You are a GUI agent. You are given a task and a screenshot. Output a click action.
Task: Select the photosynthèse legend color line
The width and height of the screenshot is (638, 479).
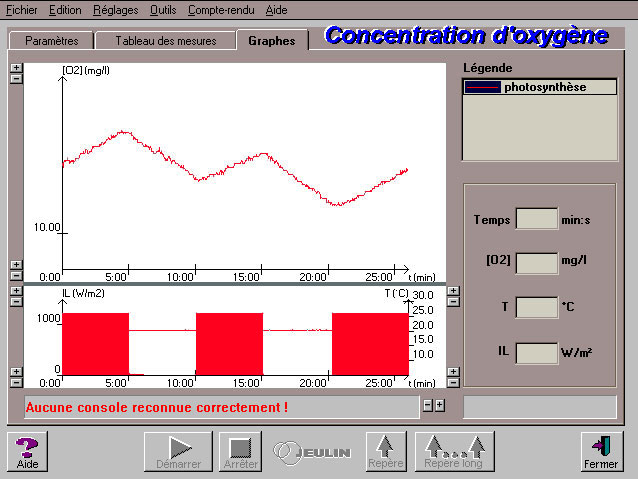[482, 88]
